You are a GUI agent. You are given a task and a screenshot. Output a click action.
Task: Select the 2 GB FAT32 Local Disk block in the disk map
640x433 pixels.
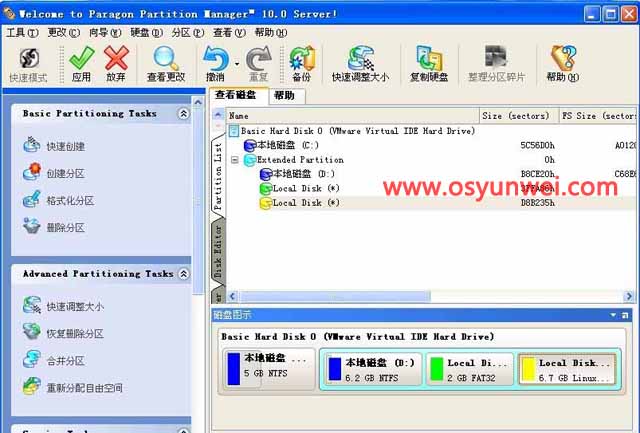(470, 370)
